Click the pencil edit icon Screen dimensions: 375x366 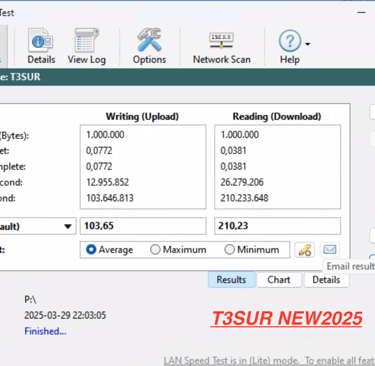(x=305, y=250)
